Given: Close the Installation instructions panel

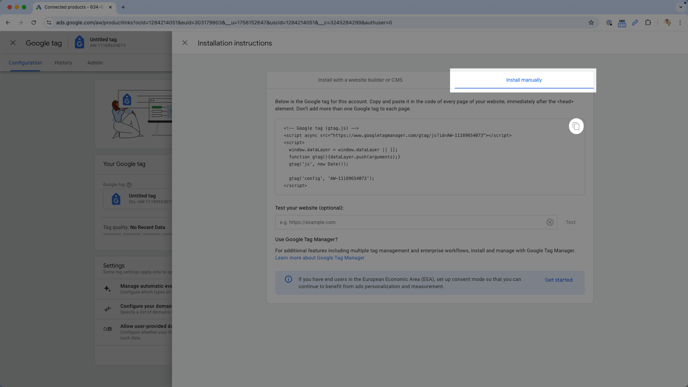Looking at the screenshot, I should pos(185,43).
